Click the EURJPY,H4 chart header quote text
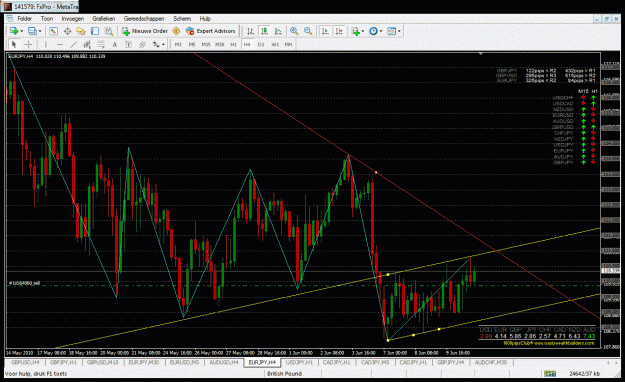 click(x=57, y=57)
